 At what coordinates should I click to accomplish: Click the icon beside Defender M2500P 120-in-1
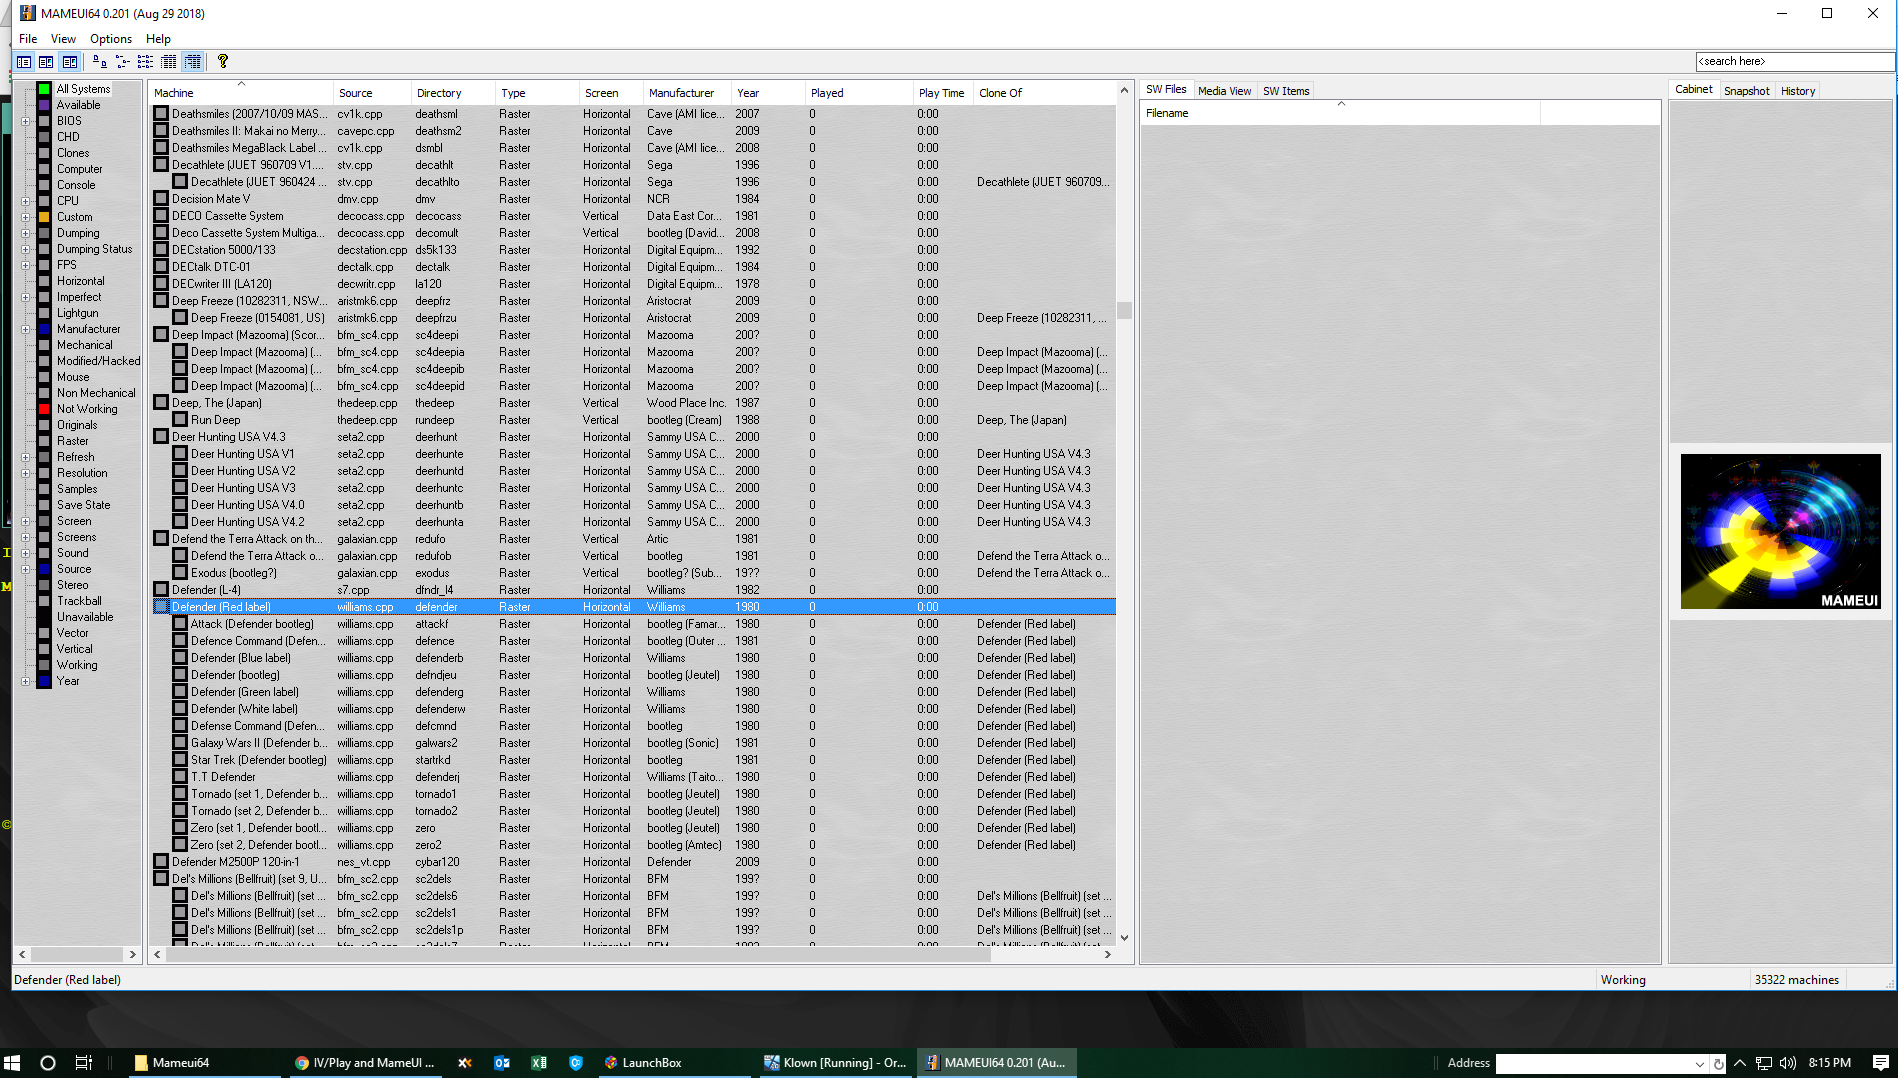point(161,862)
